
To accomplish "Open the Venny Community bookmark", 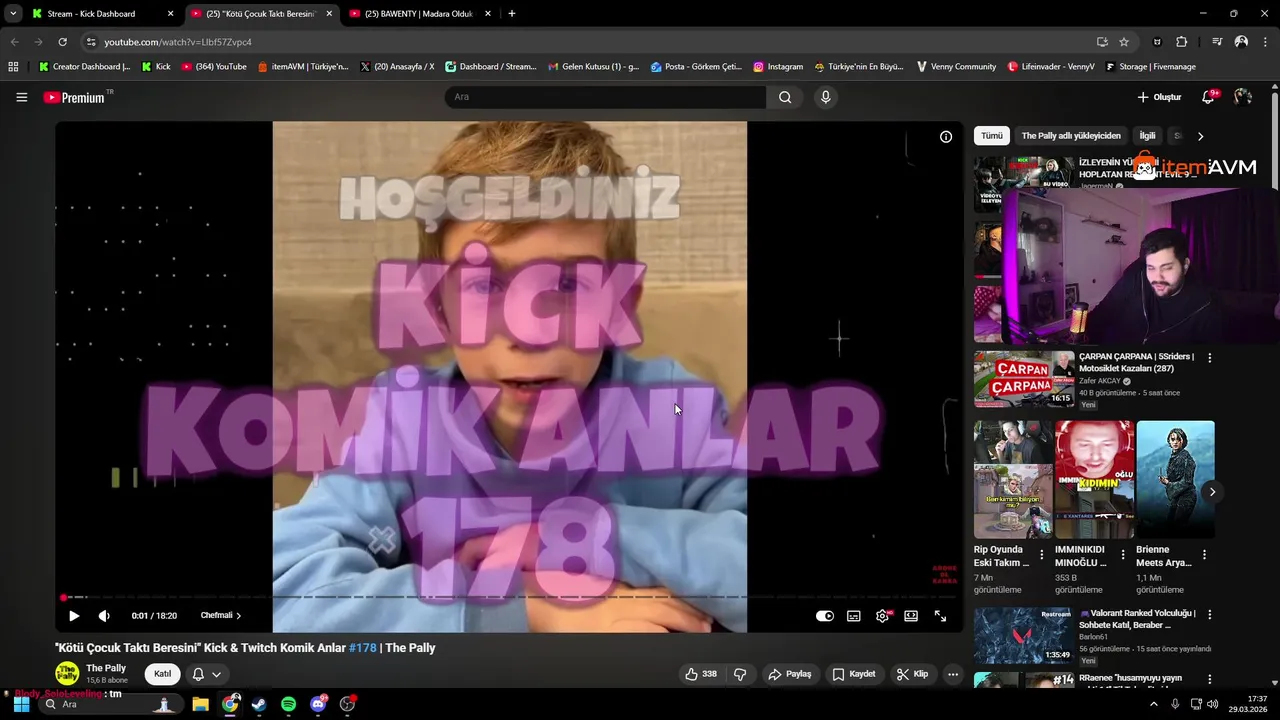I will pos(955,67).
